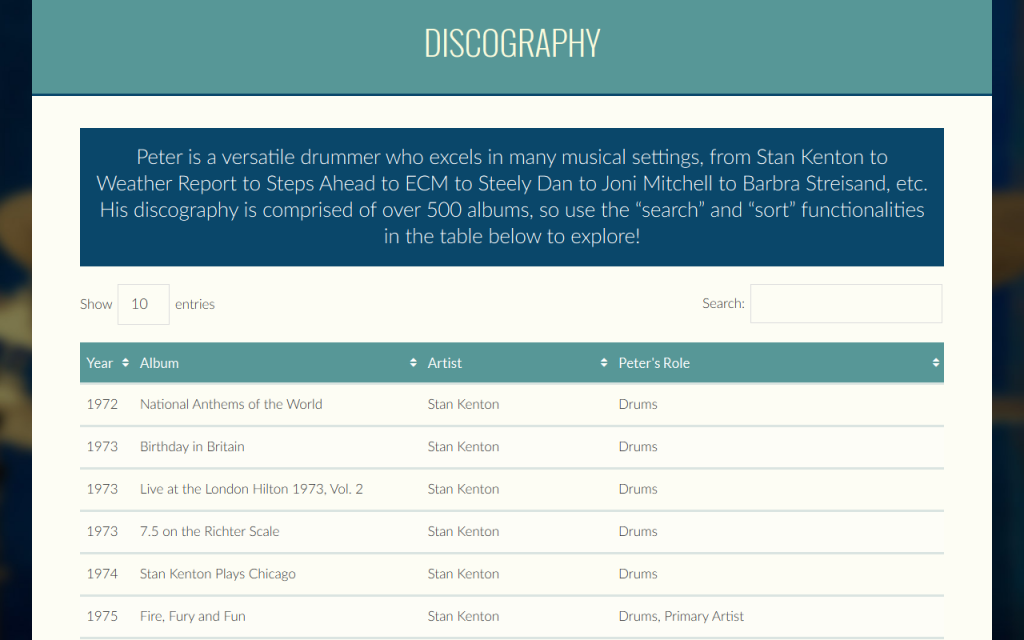Click Drums role in London Hilton row
Viewport: 1024px width, 640px height.
[x=638, y=489]
